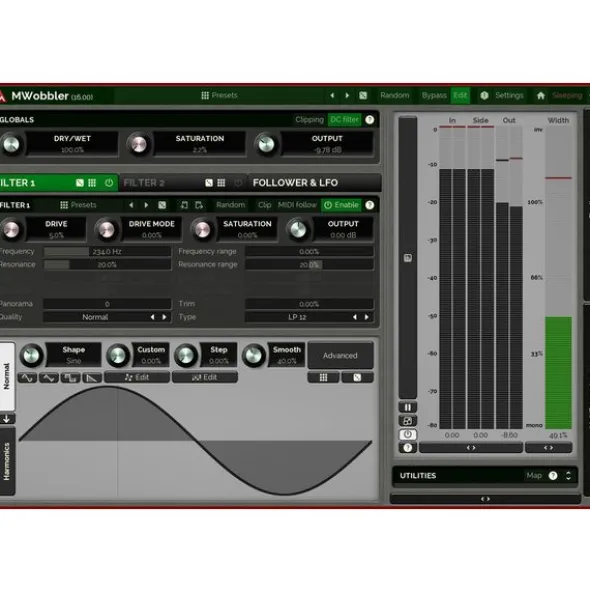Viewport: 590px width, 591px height.
Task: Go to next preset in MWobbler title bar
Action: (x=347, y=96)
